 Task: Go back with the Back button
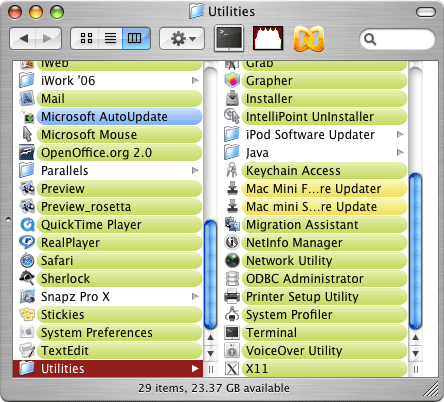(23, 38)
